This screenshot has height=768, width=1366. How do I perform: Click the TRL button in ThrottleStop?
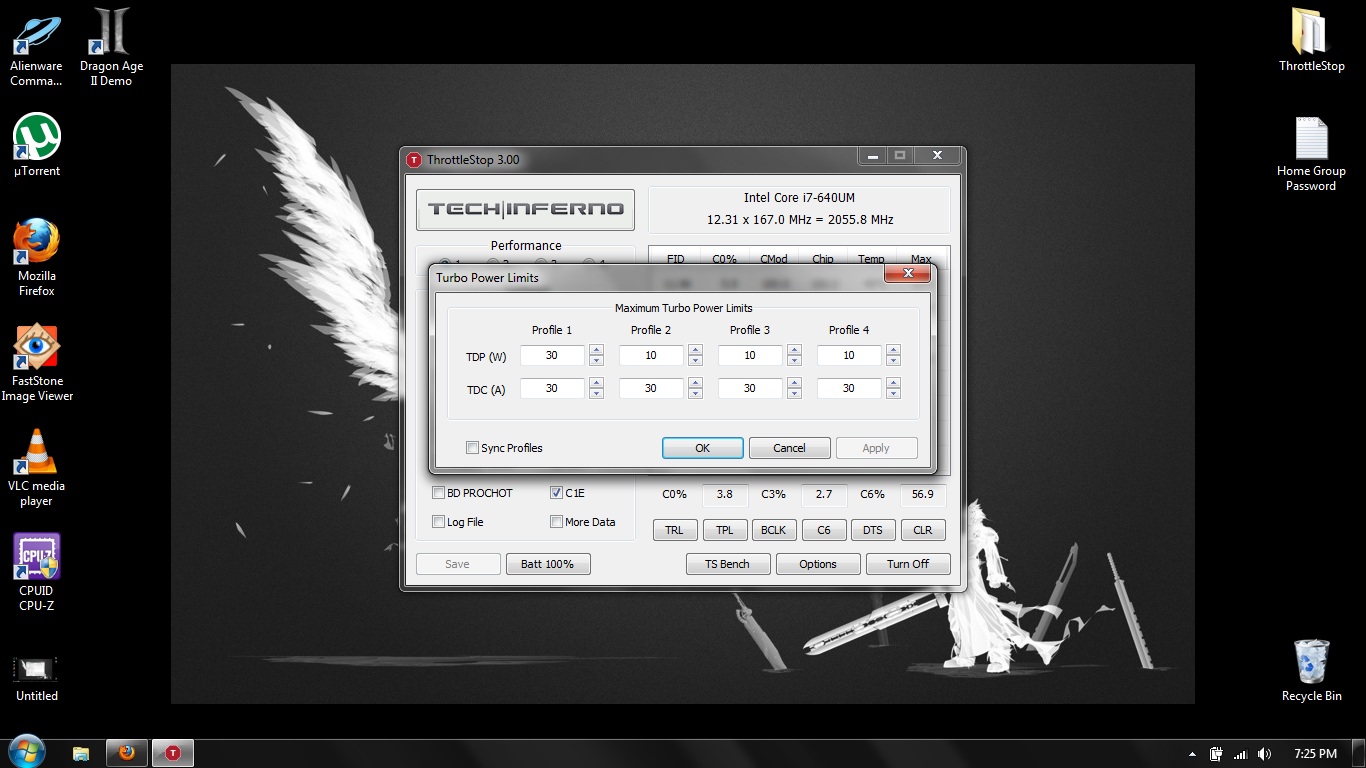pos(675,531)
